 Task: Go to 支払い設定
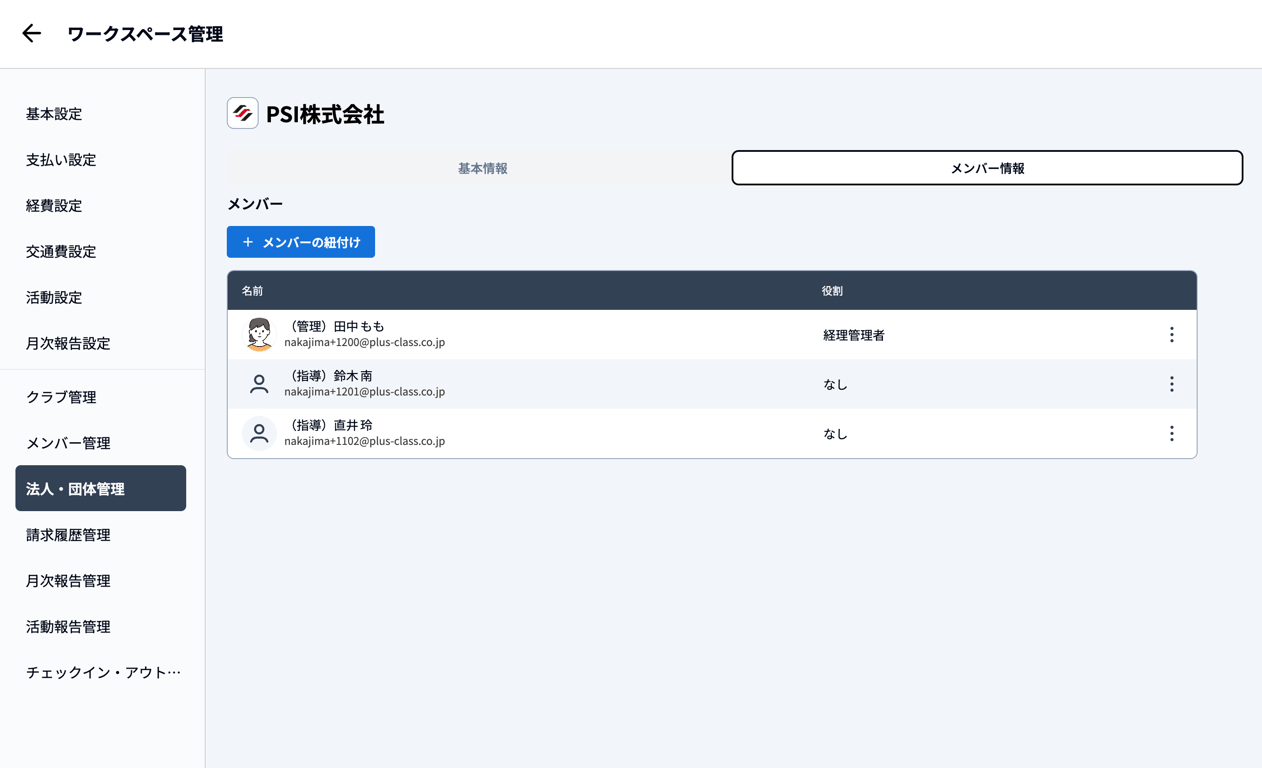pos(61,160)
